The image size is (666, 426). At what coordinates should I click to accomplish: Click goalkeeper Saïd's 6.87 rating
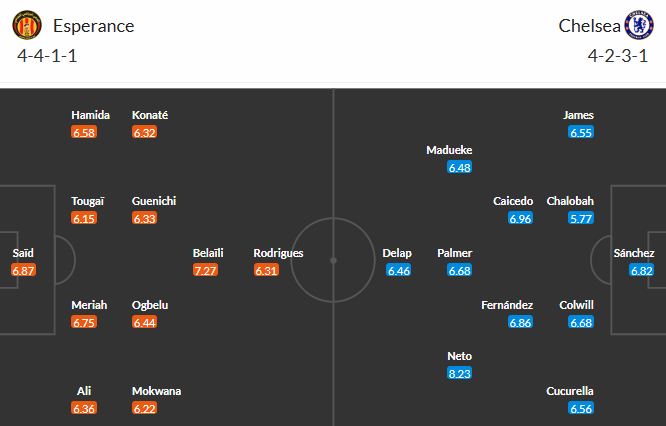click(23, 270)
